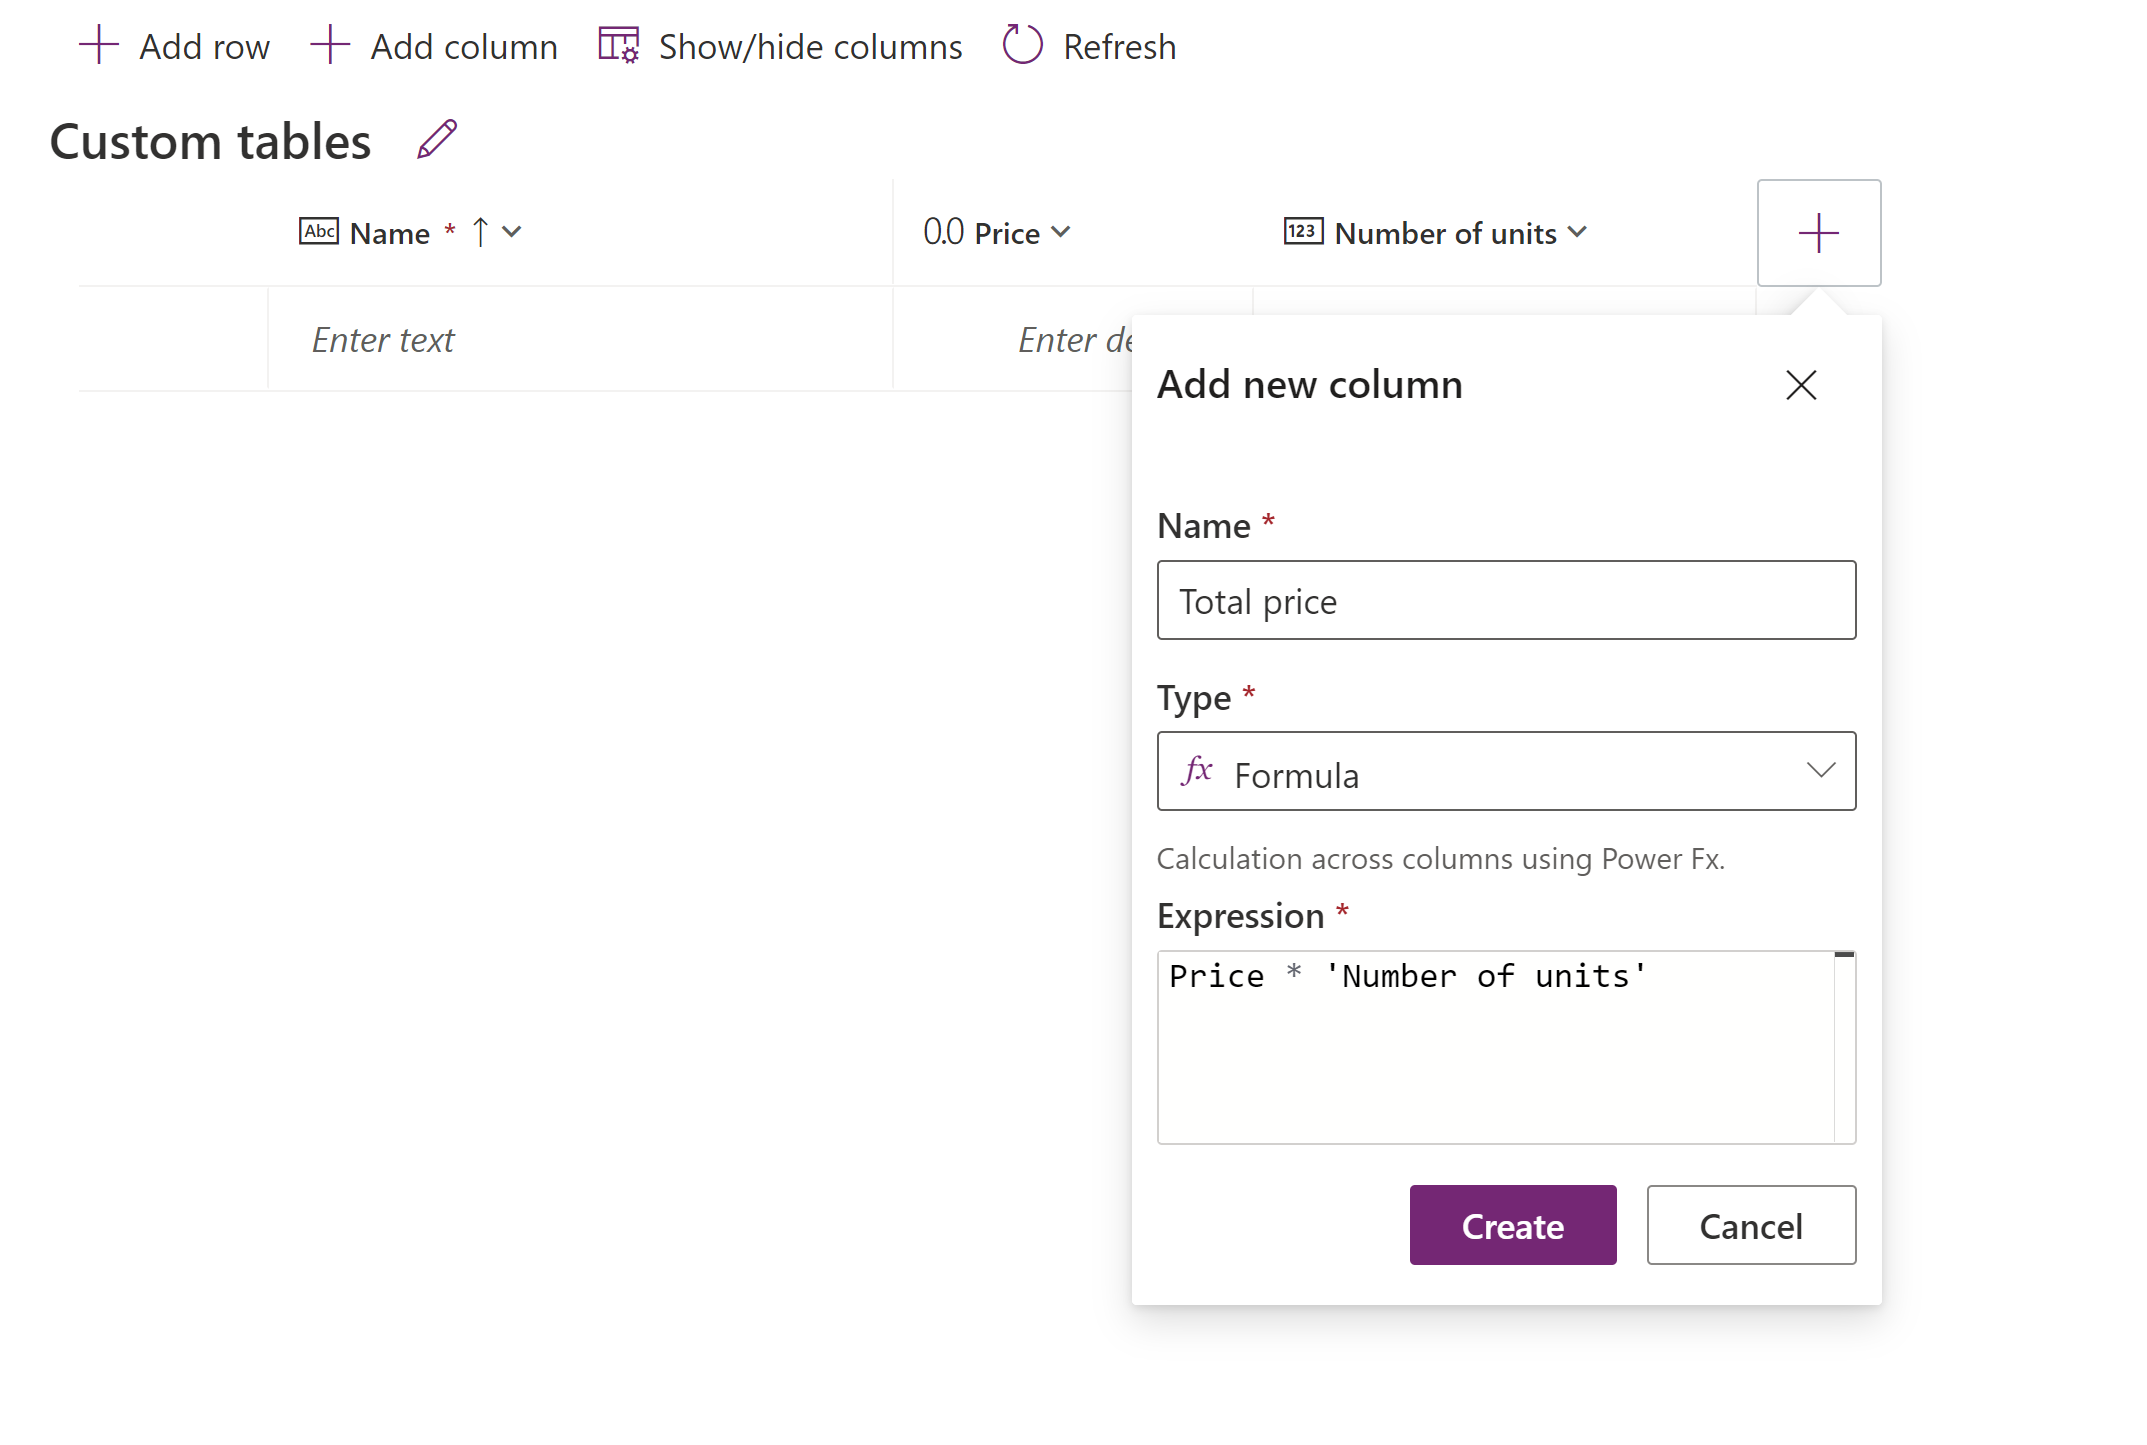This screenshot has height=1445, width=2147.
Task: Click the close X button on Add new column panel
Action: coord(1800,384)
